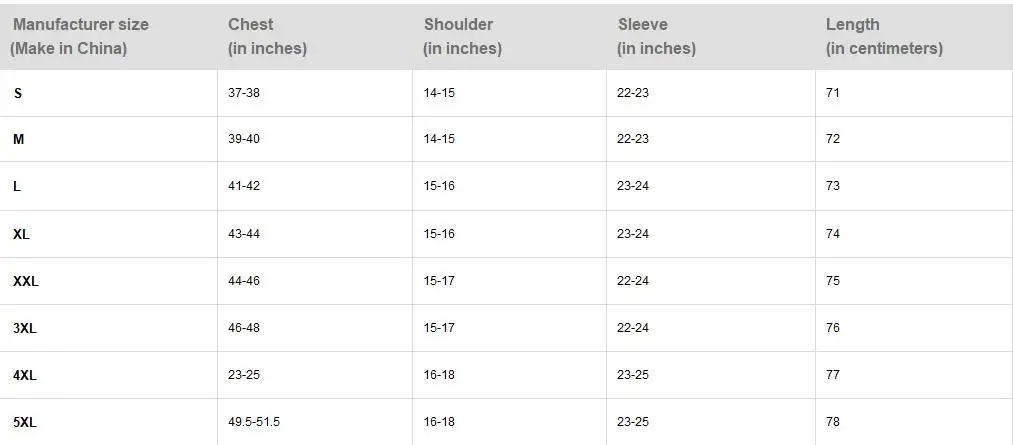This screenshot has height=445, width=1013.
Task: Select chest value 43-44 for XL
Action: [244, 233]
